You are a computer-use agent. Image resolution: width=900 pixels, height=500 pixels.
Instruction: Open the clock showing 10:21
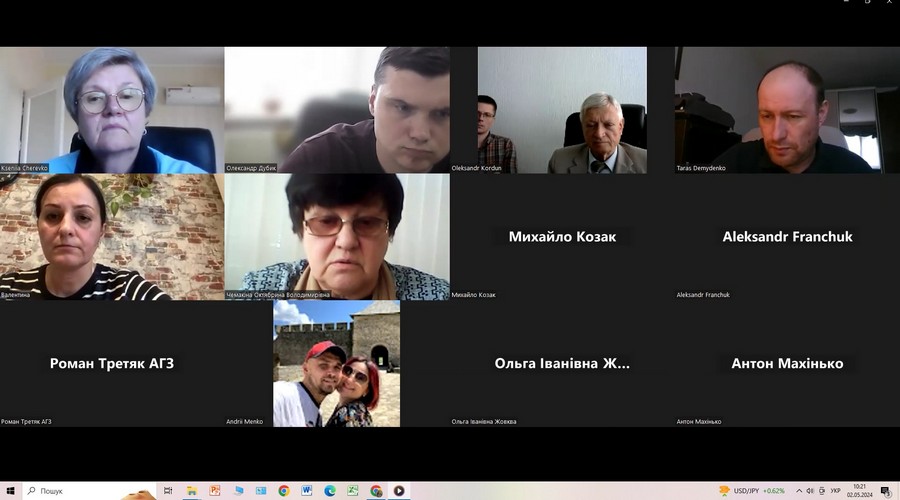[x=859, y=491]
